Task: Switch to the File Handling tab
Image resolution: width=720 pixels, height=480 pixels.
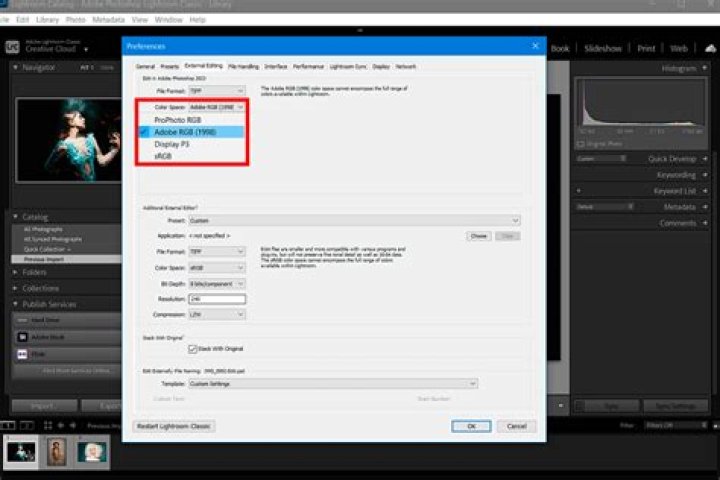Action: pos(243,67)
